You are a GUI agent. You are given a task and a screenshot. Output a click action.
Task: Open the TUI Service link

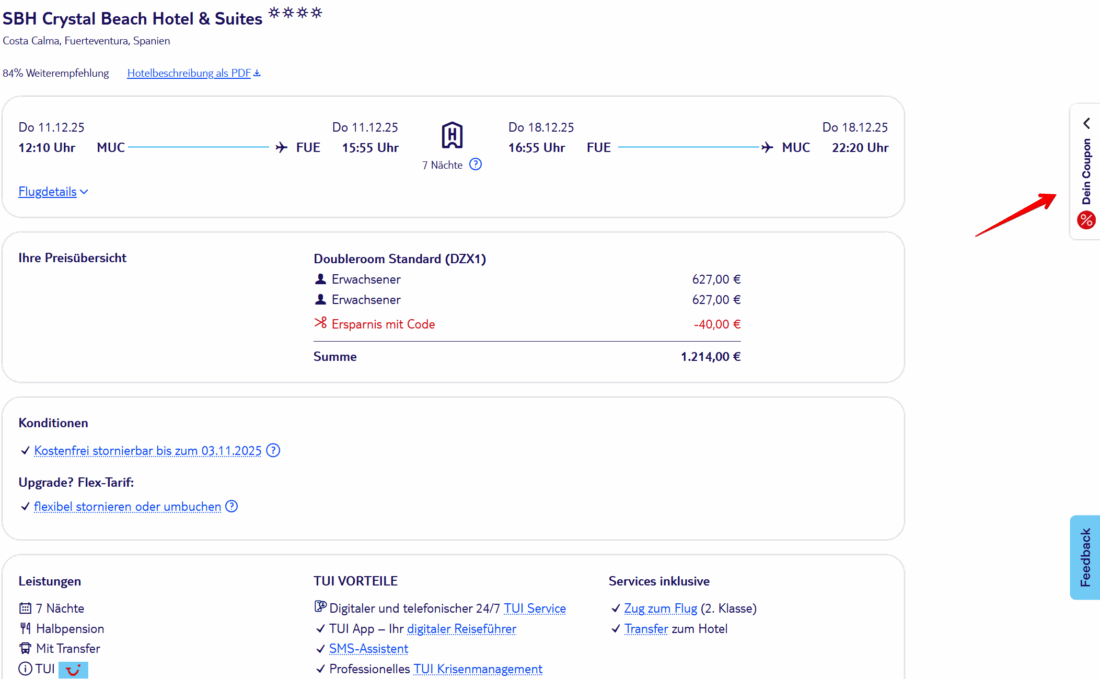point(534,608)
